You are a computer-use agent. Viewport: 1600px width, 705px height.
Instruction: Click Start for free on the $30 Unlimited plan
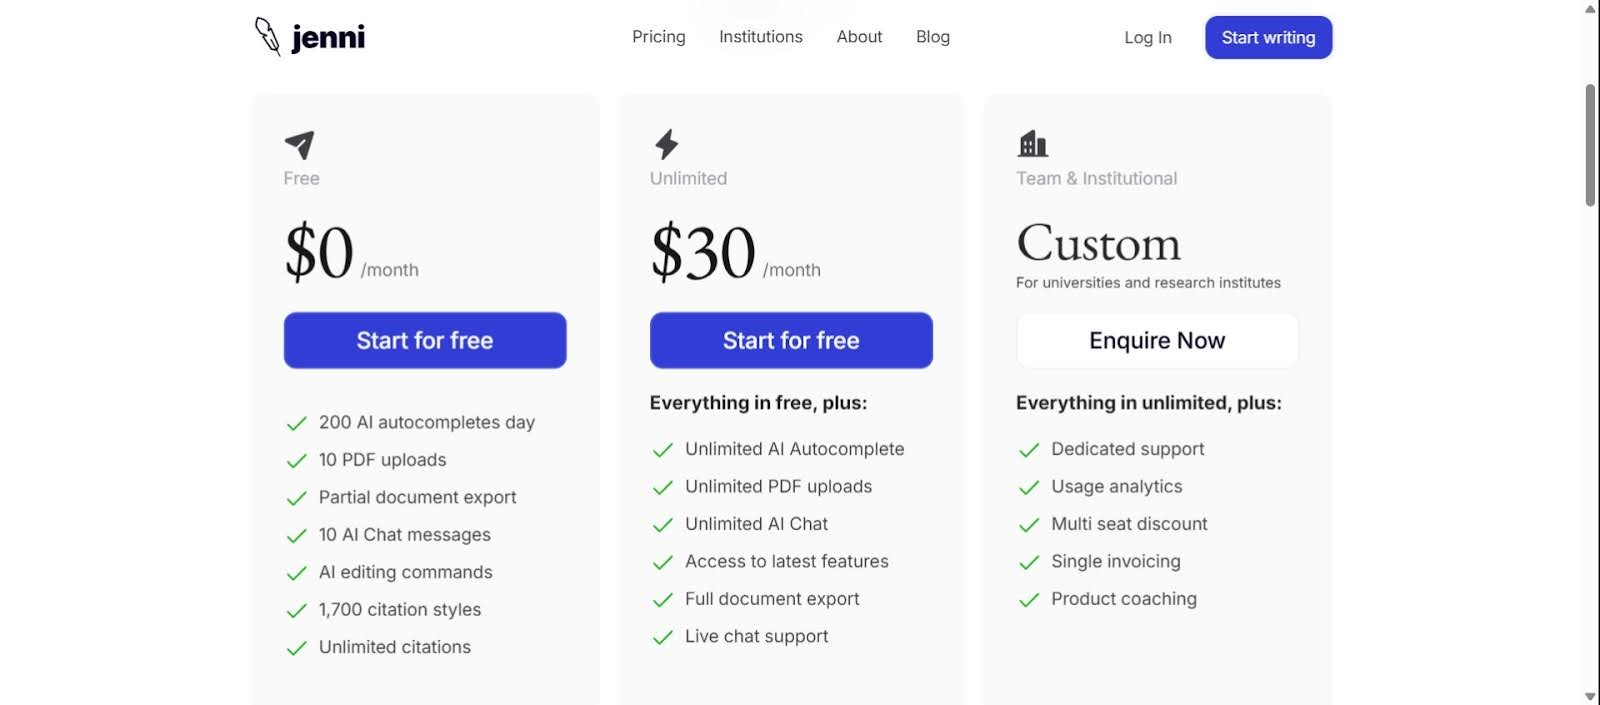click(790, 340)
